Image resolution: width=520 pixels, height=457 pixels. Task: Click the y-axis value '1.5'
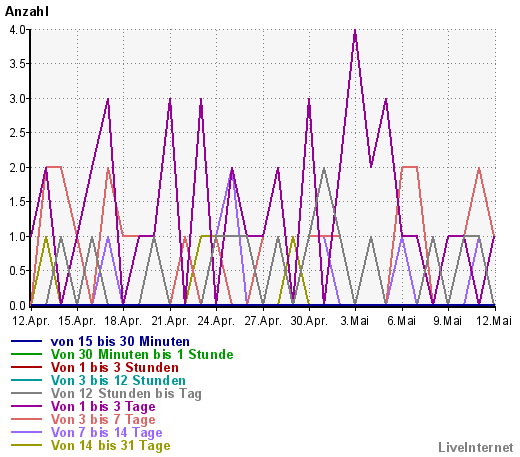(18, 202)
